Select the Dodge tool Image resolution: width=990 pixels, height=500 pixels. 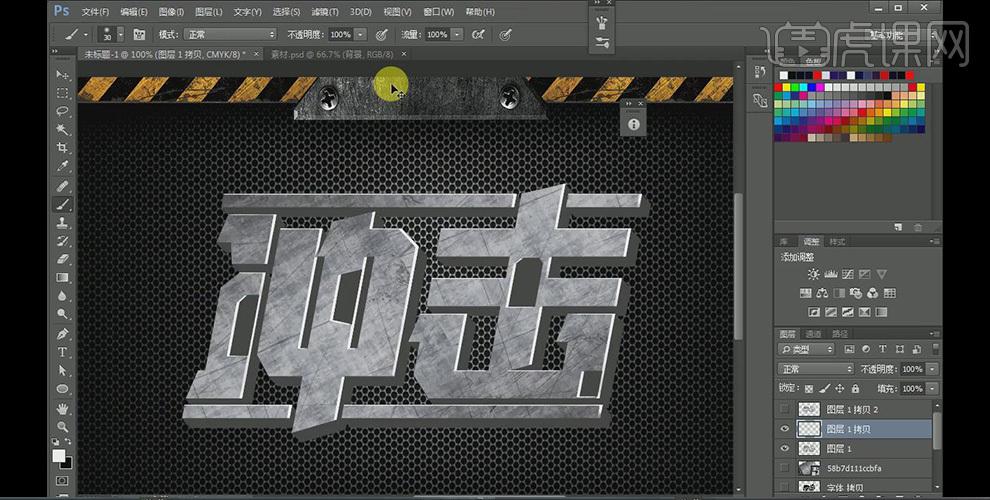coord(63,314)
